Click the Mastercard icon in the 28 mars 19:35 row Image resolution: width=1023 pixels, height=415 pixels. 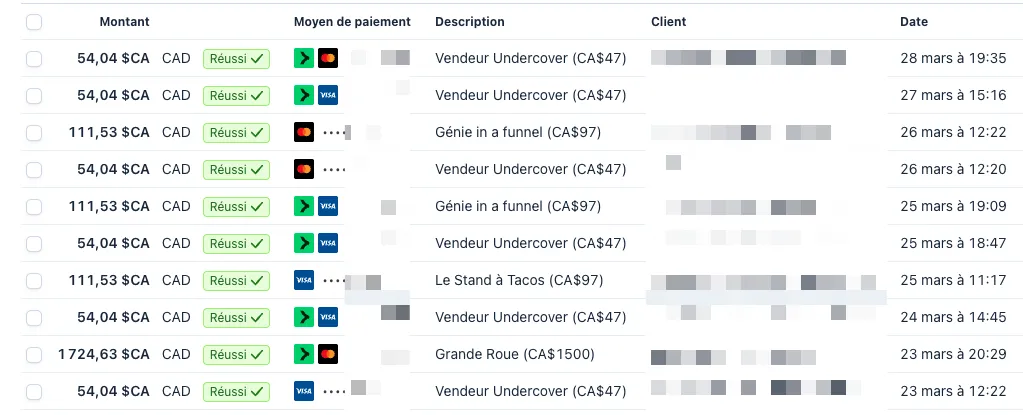pos(327,59)
